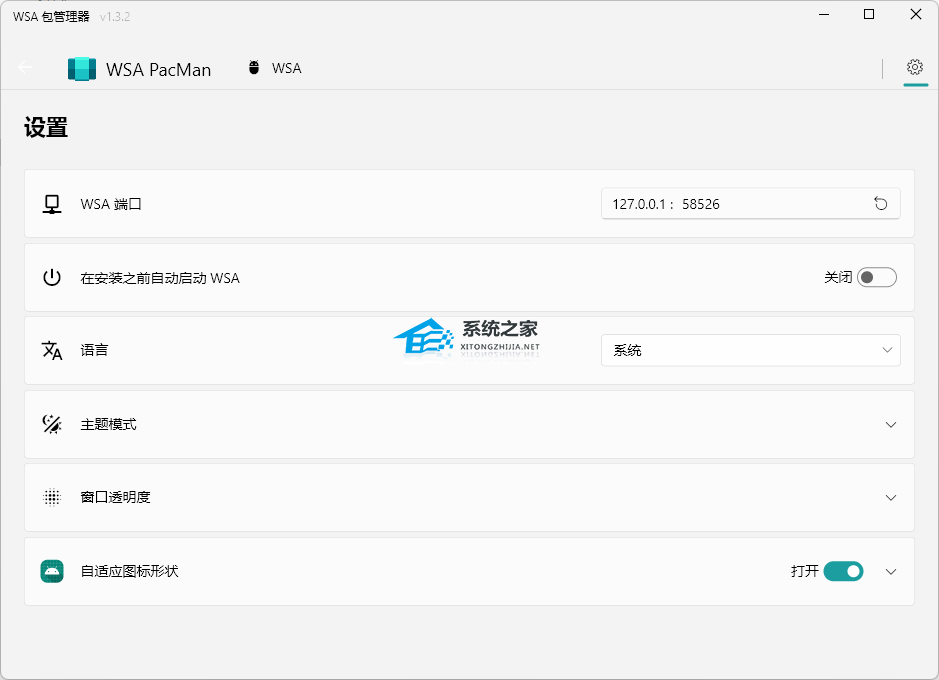939x680 pixels.
Task: Open the settings gear icon
Action: (914, 67)
